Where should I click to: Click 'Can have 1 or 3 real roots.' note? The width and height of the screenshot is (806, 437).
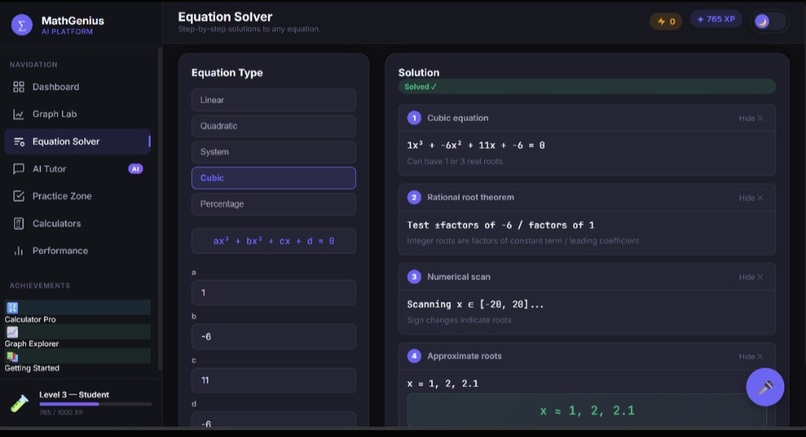[455, 161]
